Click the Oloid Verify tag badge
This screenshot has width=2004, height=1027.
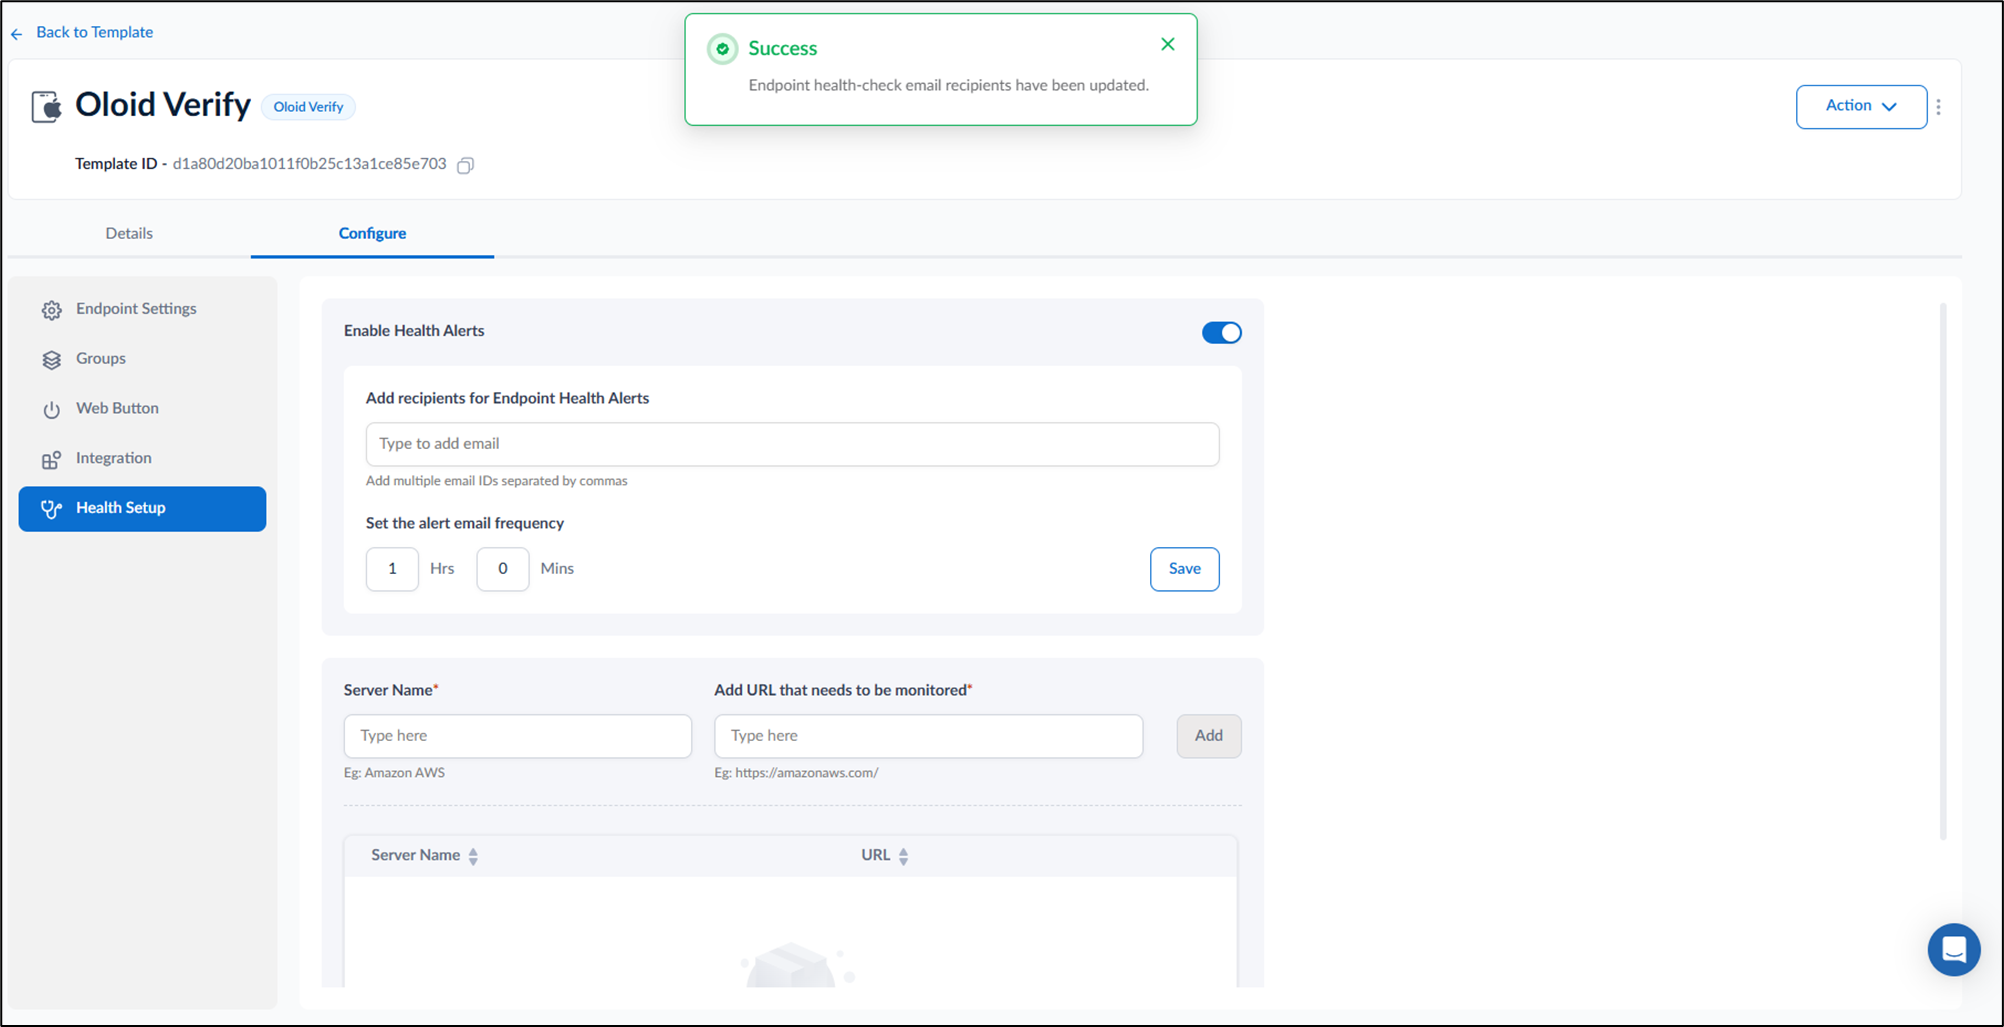[x=308, y=107]
